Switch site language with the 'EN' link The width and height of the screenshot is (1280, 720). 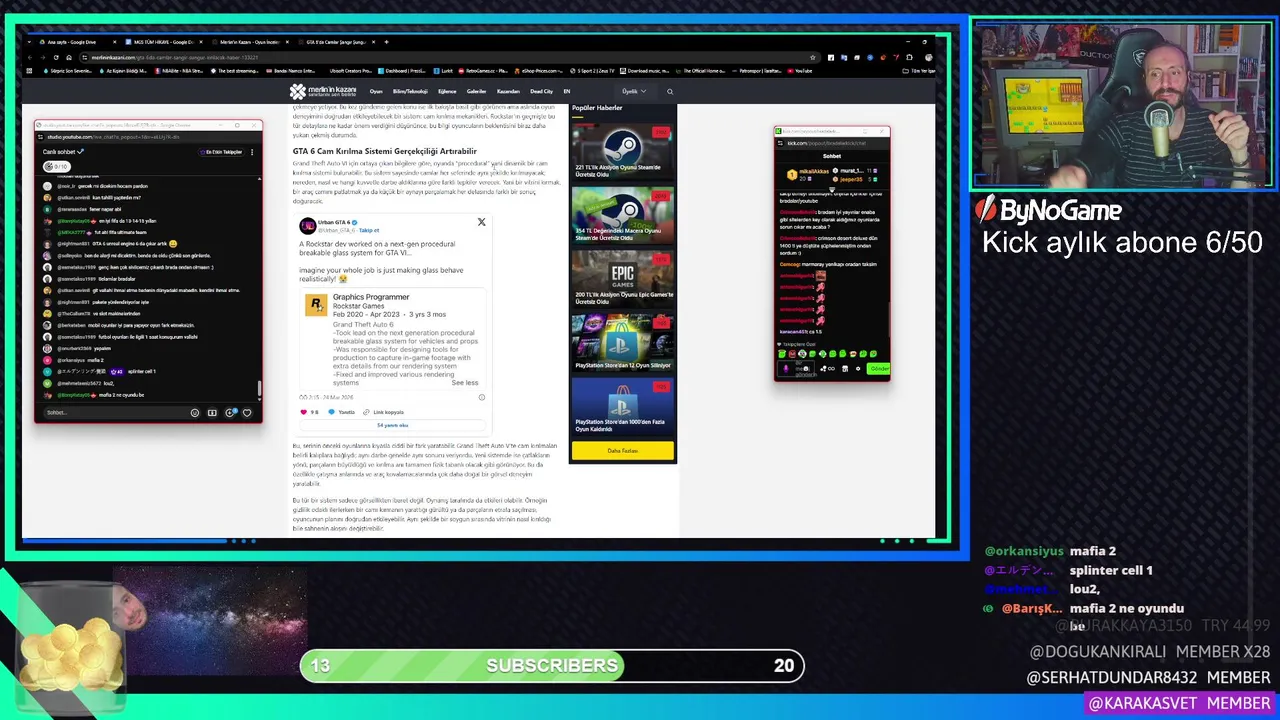[567, 91]
